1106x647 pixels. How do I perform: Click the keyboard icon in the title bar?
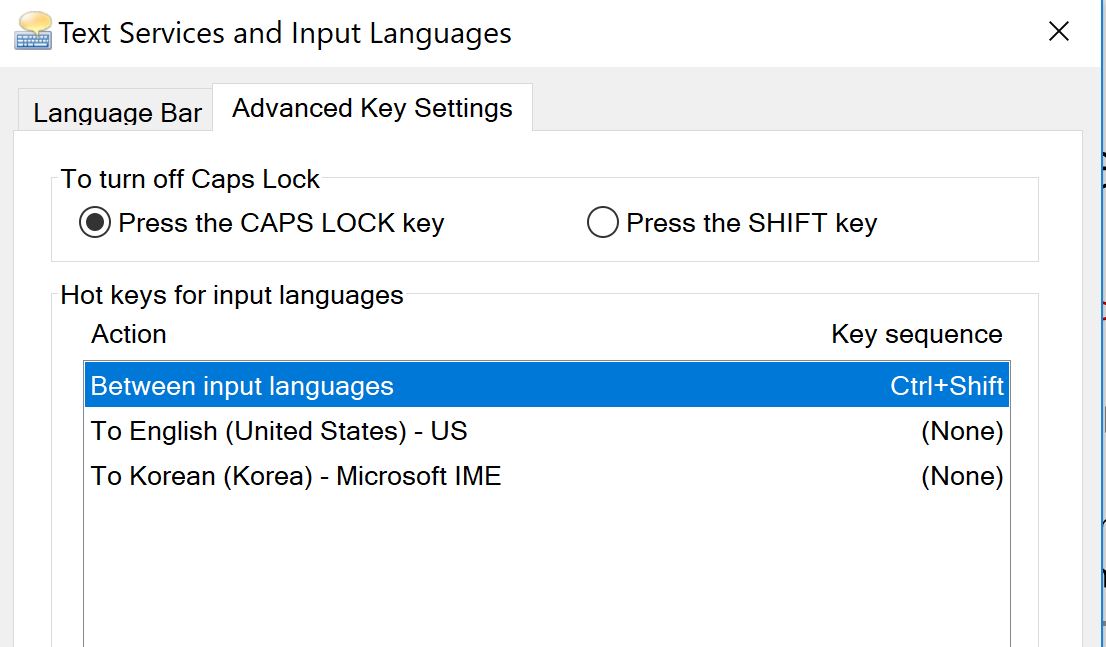33,31
